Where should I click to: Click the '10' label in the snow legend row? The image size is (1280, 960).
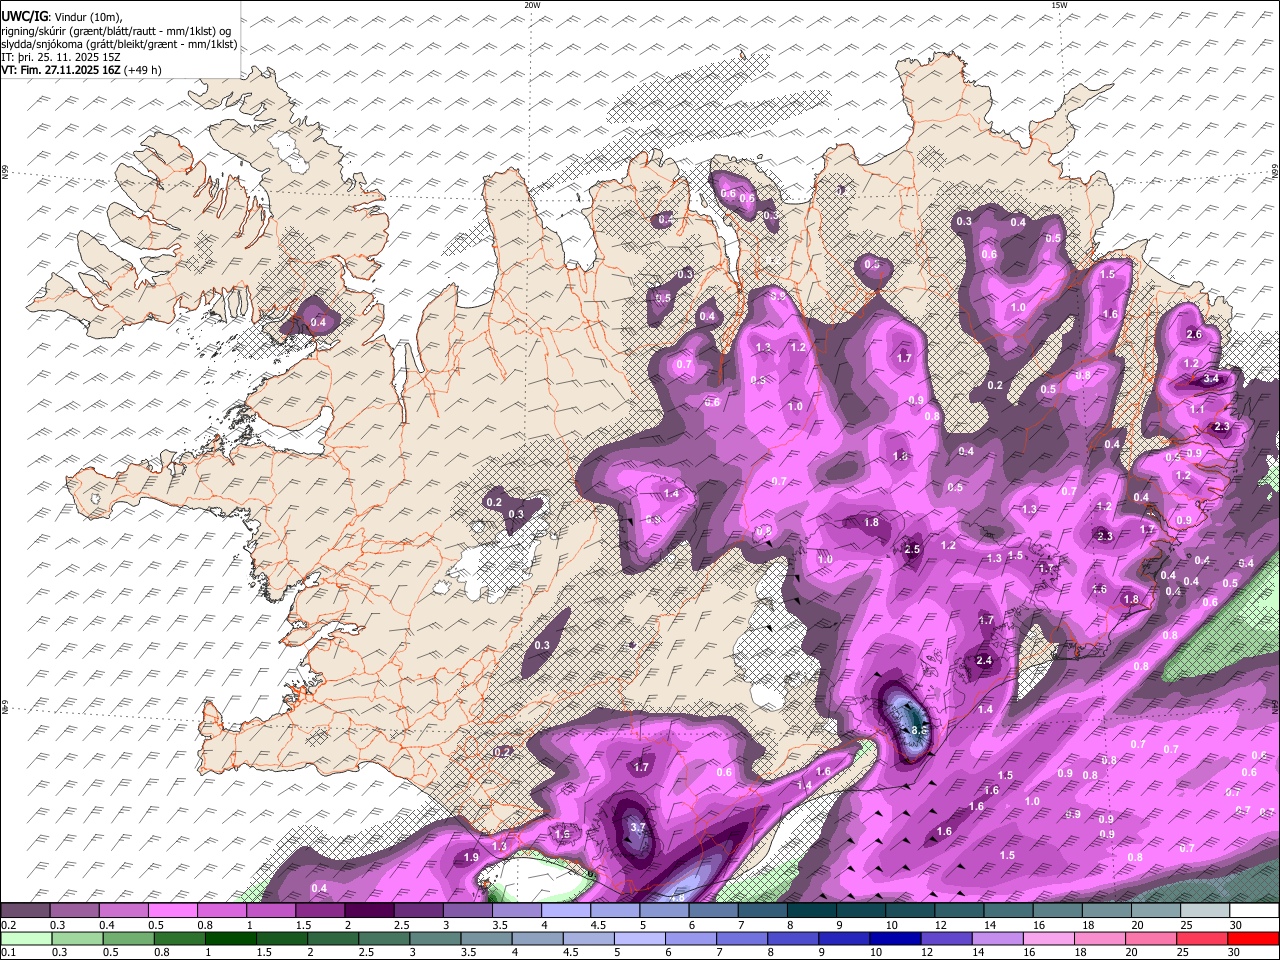pyautogui.click(x=891, y=925)
